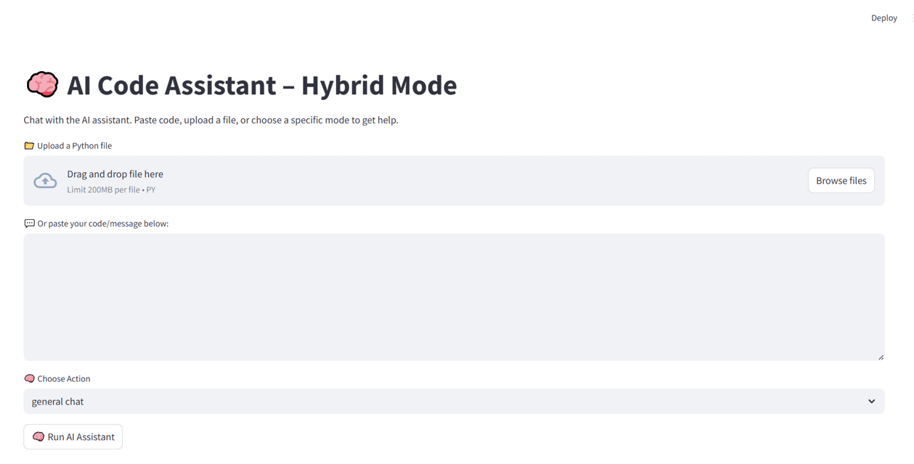Click the brain icon inside Run AI Assistant button
The width and height of the screenshot is (914, 464).
pyautogui.click(x=38, y=437)
